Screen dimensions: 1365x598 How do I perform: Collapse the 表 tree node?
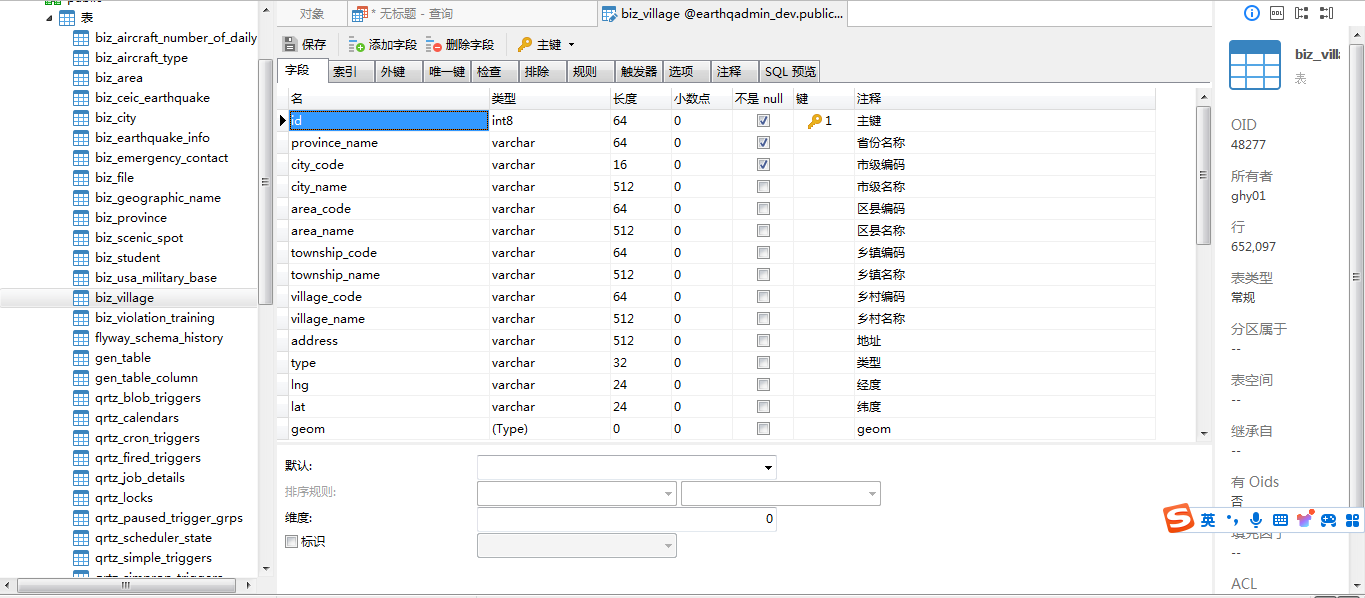coord(48,18)
